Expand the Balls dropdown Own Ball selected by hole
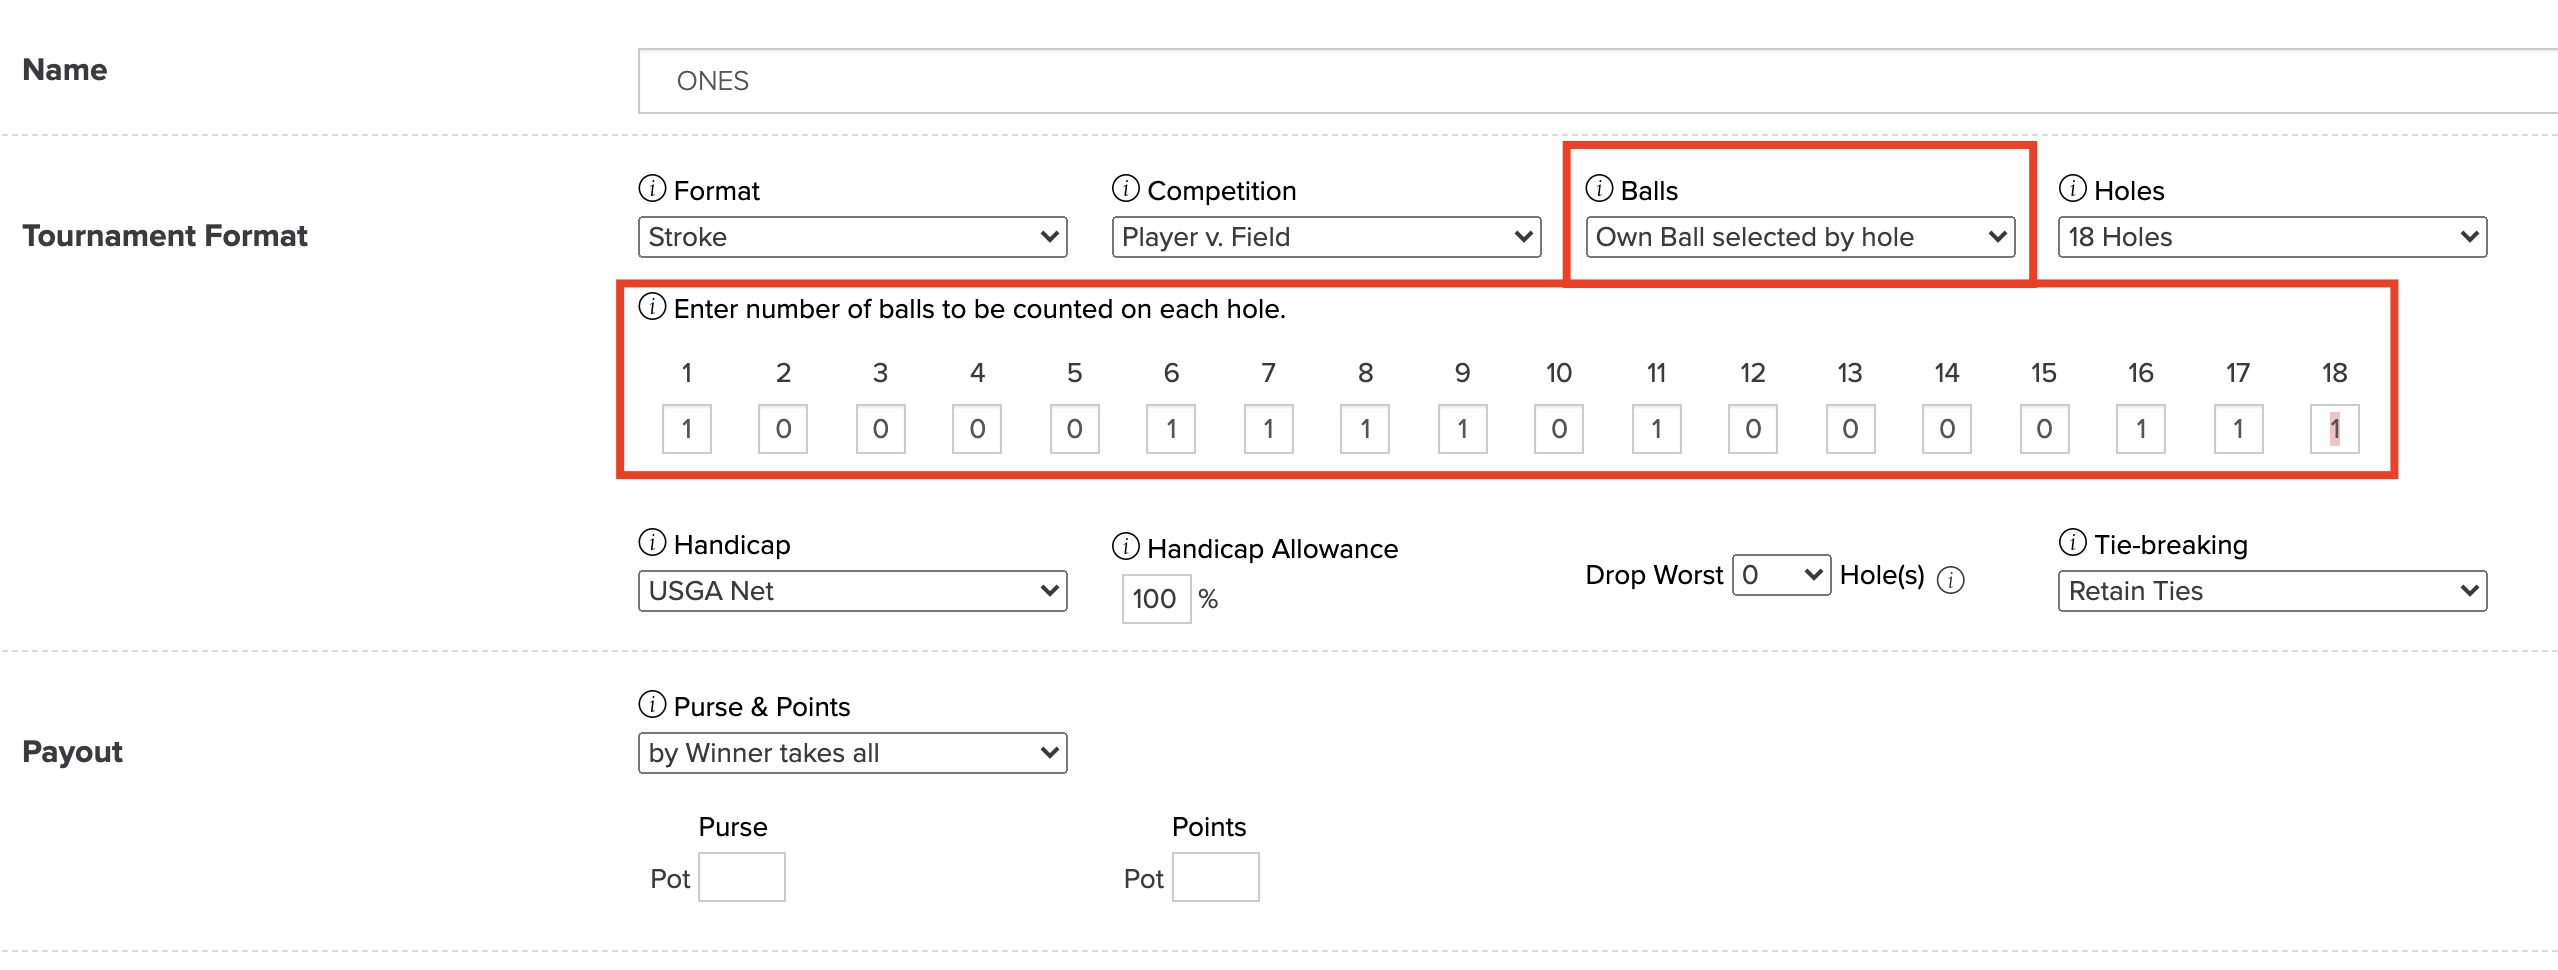Image resolution: width=2558 pixels, height=970 pixels. coord(1800,237)
